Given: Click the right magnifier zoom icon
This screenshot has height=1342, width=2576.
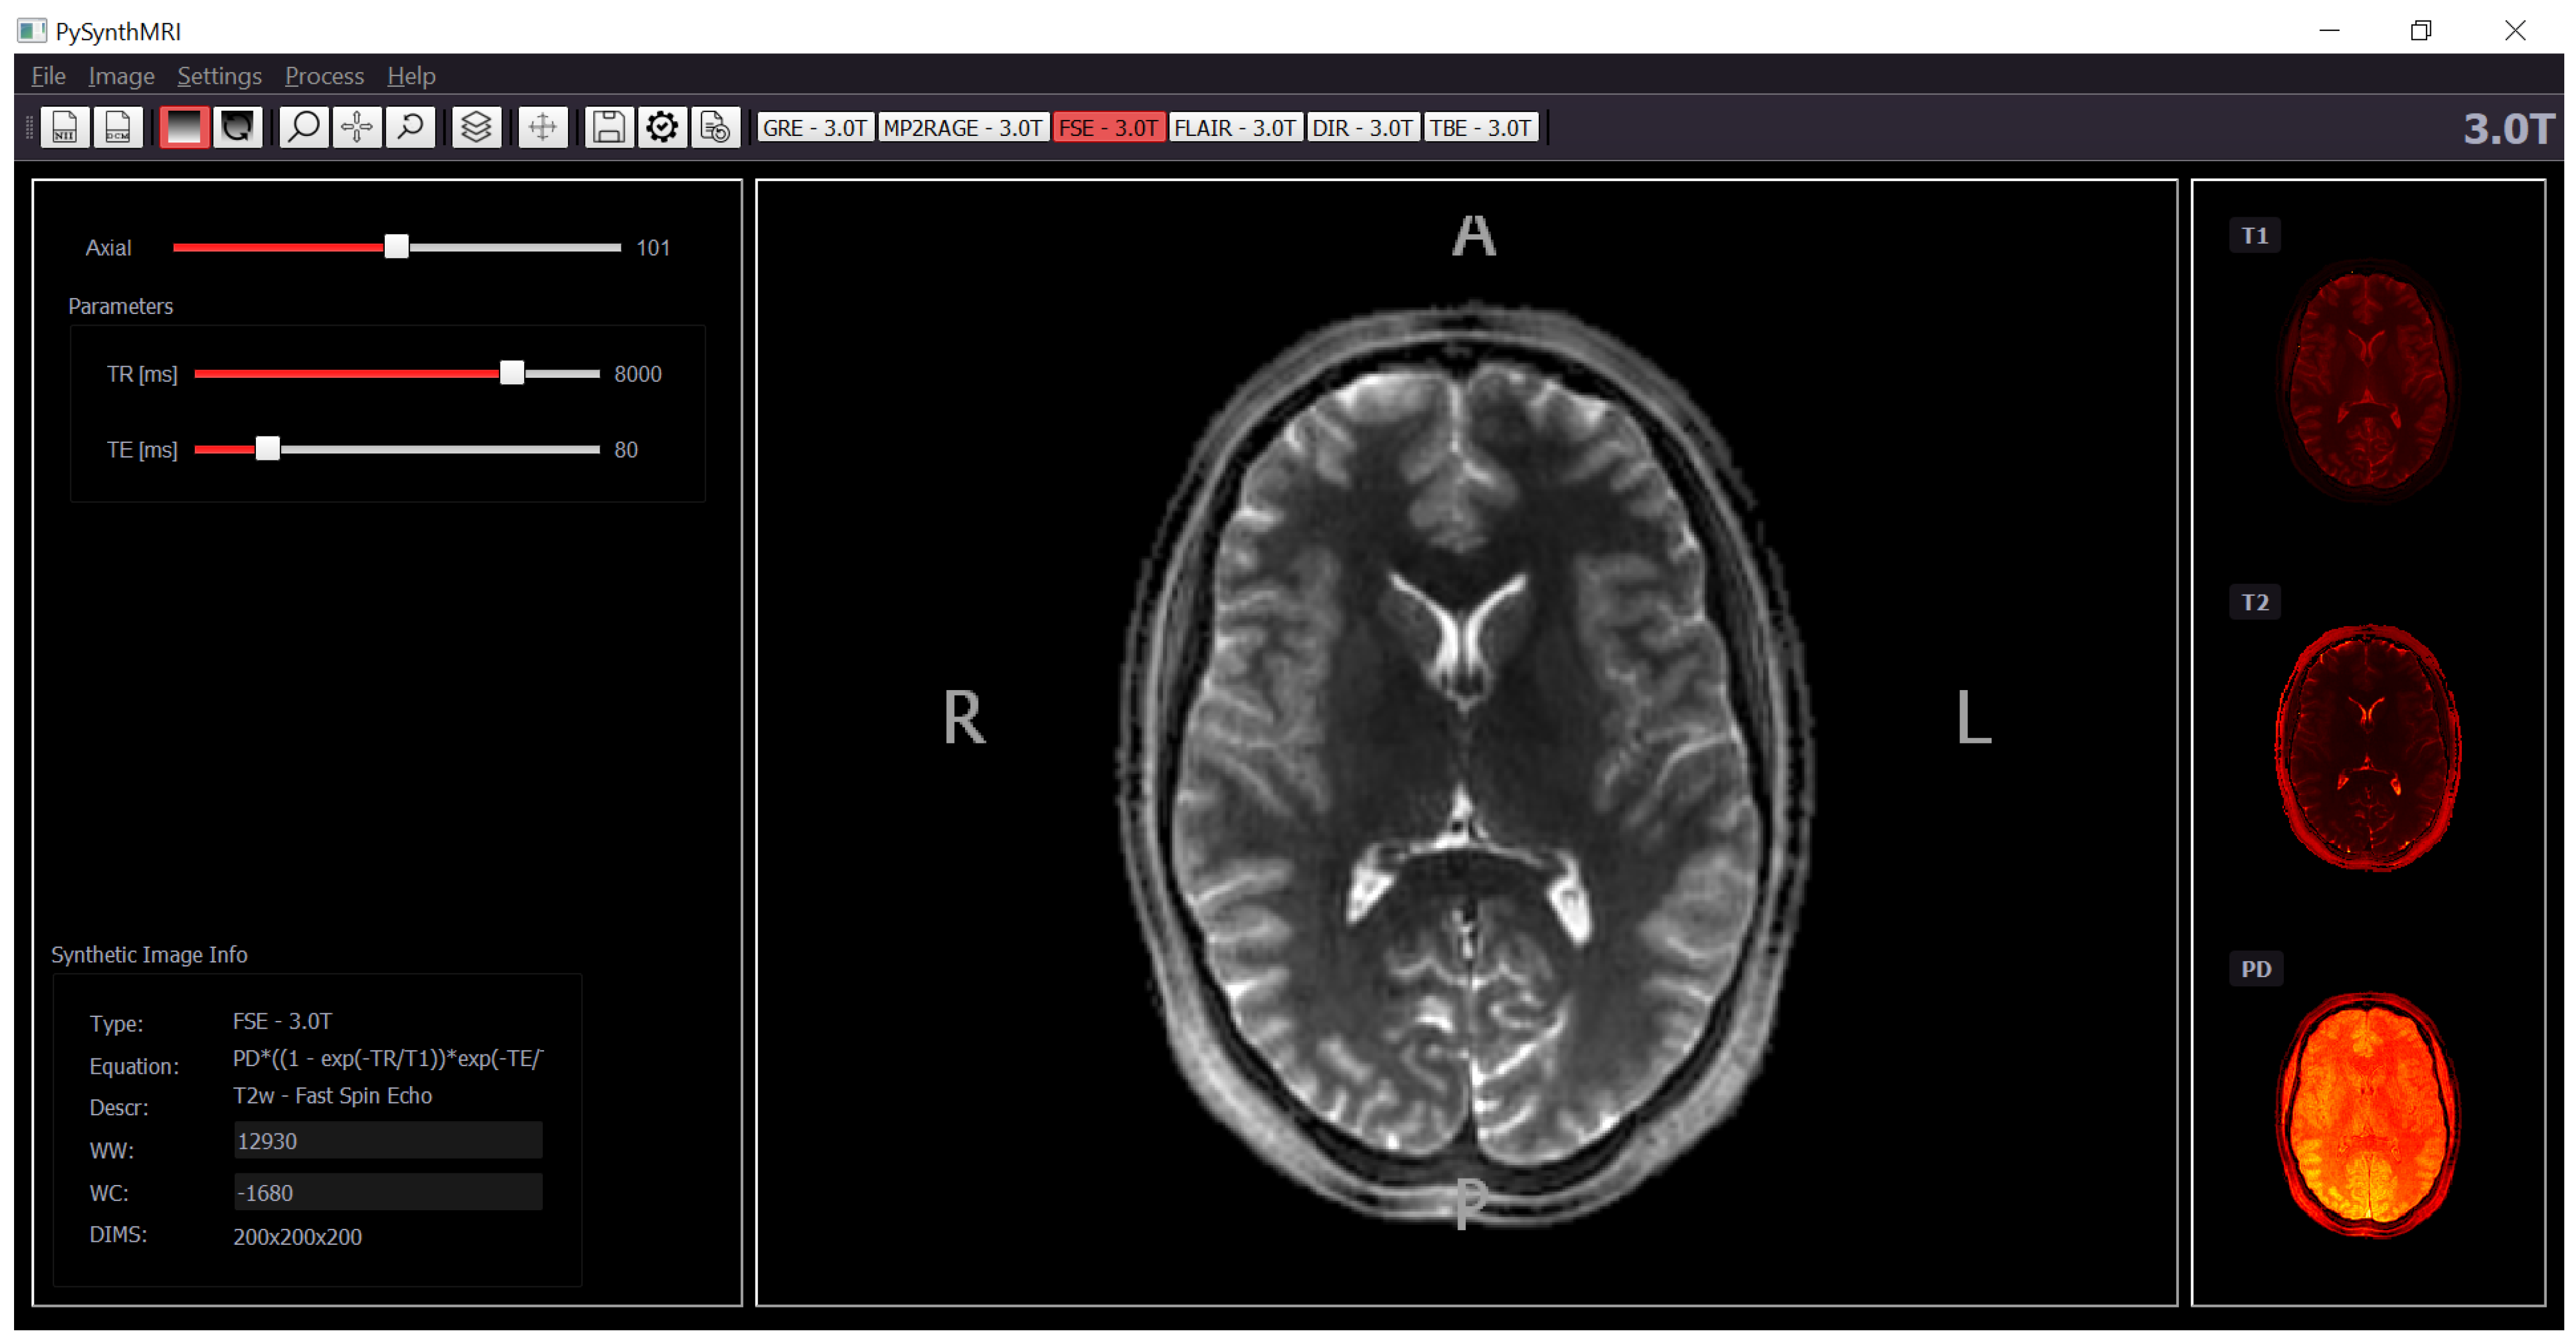Looking at the screenshot, I should click(410, 127).
